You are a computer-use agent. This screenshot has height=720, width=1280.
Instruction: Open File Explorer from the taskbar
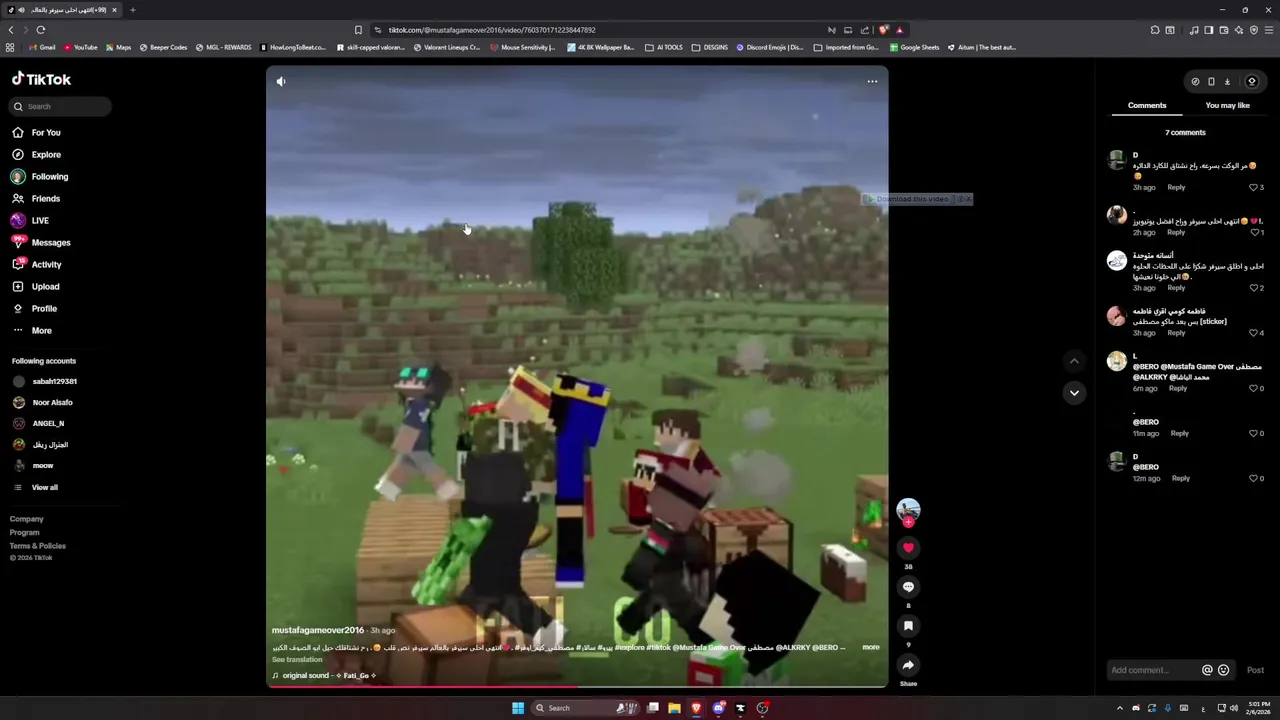click(x=674, y=708)
